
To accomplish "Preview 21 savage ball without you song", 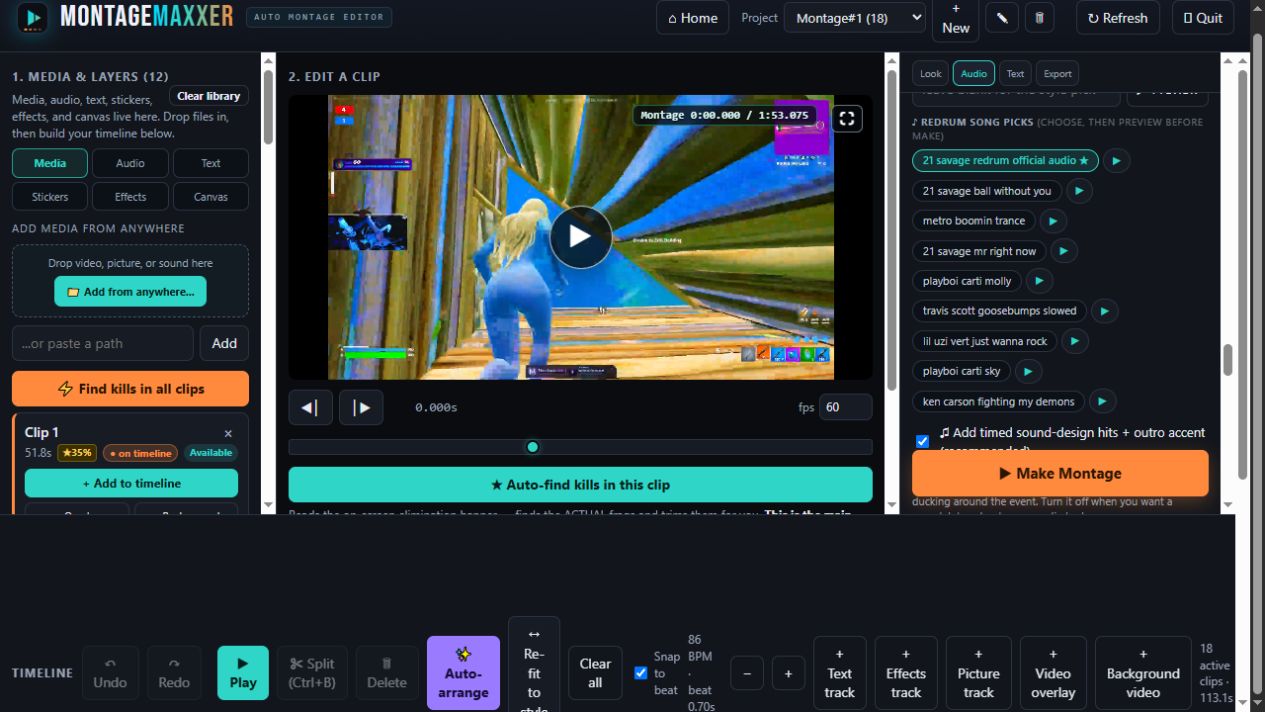I will click(1079, 191).
